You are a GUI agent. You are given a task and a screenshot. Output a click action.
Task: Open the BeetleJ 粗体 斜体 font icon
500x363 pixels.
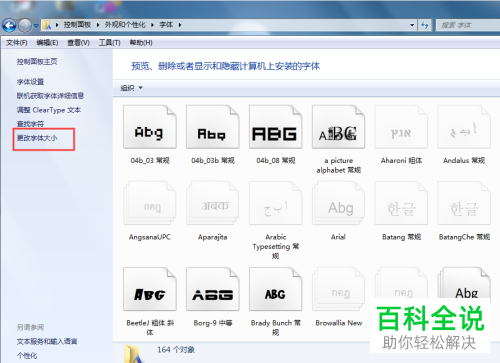click(150, 289)
